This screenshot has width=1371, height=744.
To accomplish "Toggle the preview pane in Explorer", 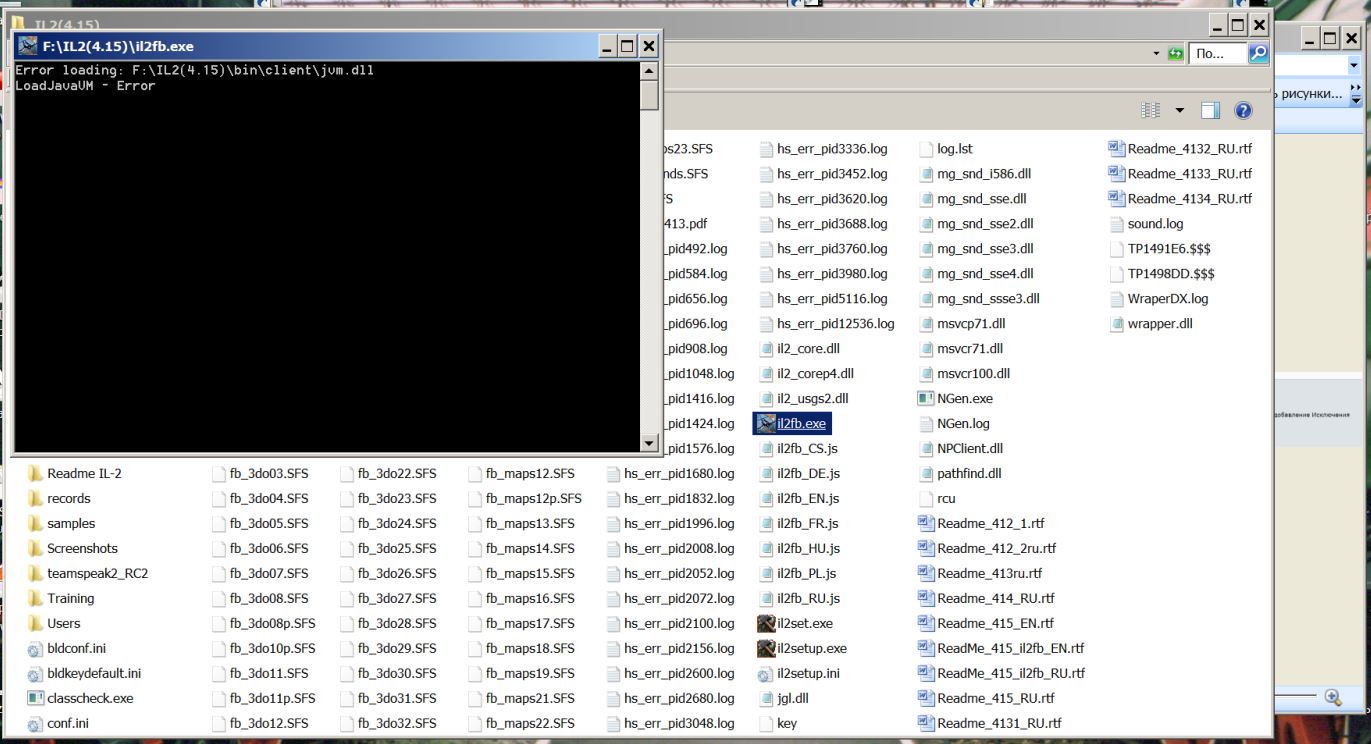I will [1211, 111].
